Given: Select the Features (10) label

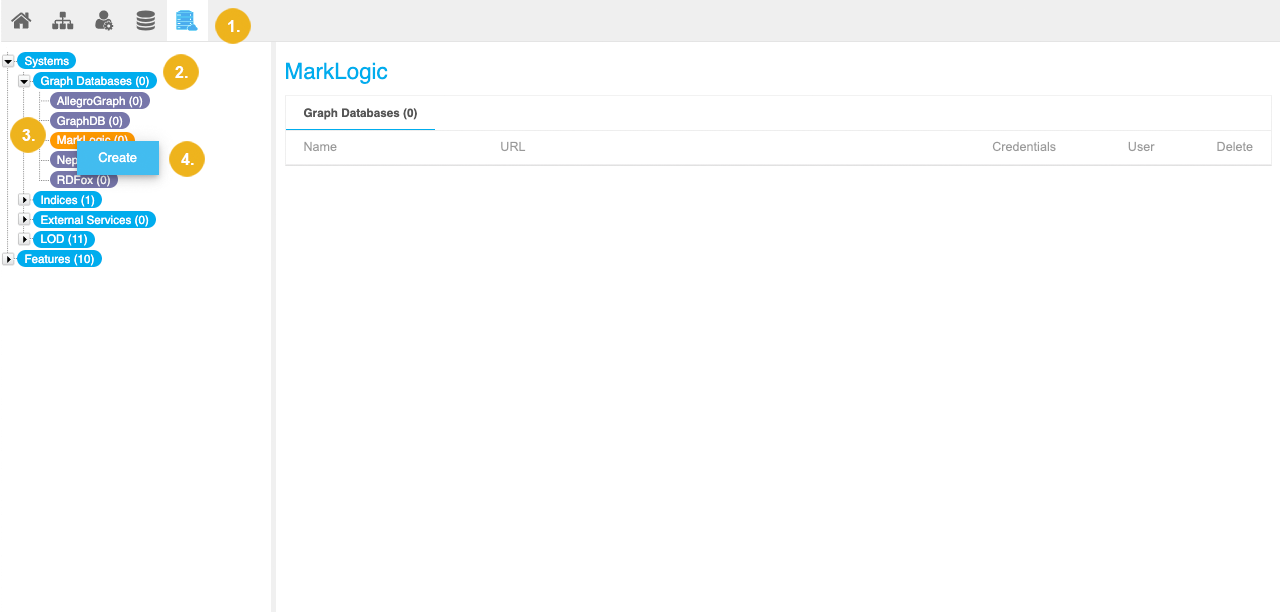Looking at the screenshot, I should pos(59,259).
